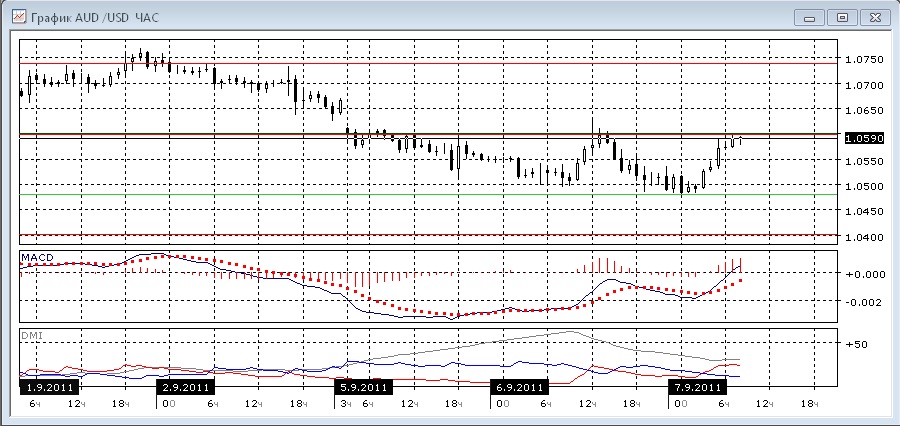900x426 pixels.
Task: Select the 6.9.2011 date marker
Action: [519, 387]
